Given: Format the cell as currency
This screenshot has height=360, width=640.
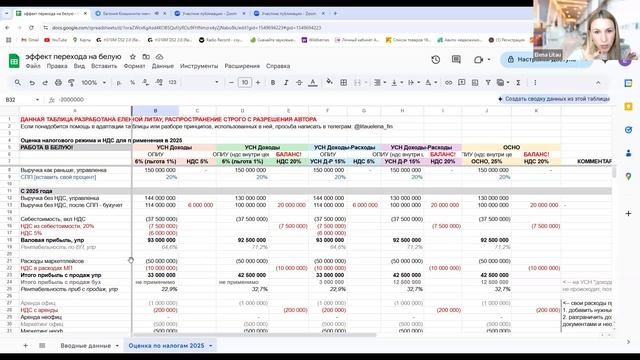Looking at the screenshot, I should (119, 82).
